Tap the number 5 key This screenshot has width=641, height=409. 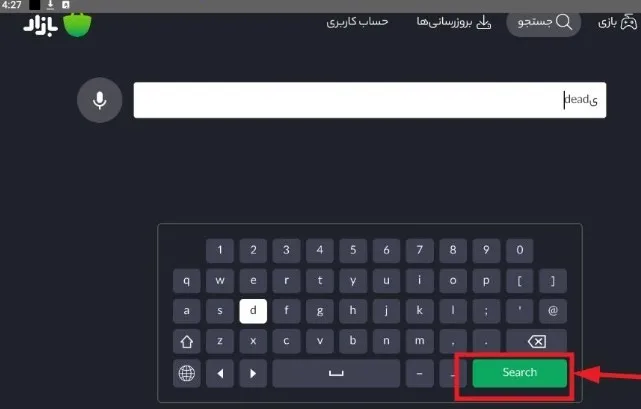[x=353, y=250]
